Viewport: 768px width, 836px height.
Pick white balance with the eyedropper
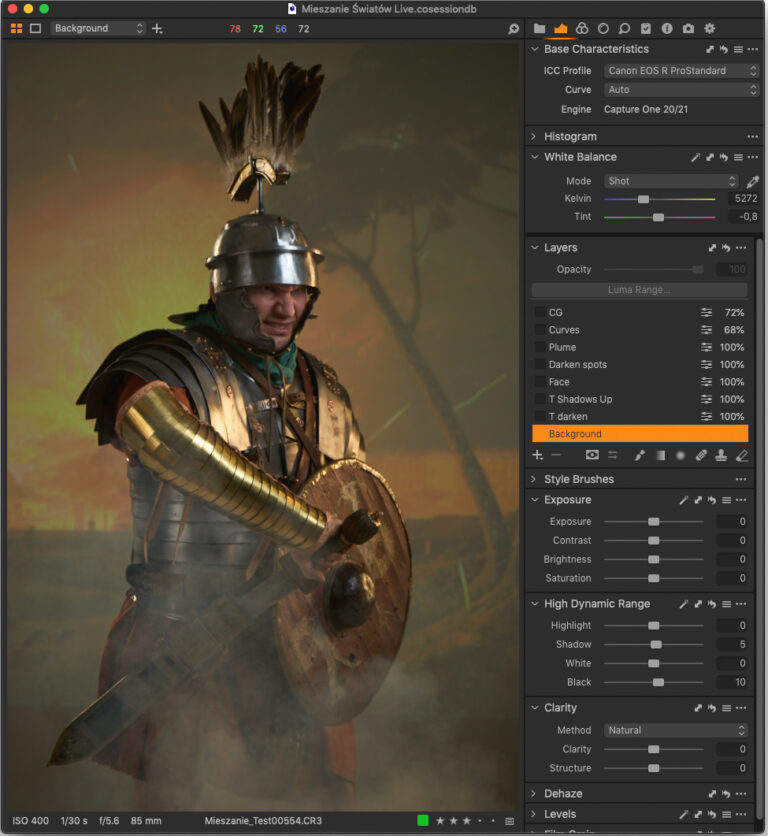click(752, 181)
